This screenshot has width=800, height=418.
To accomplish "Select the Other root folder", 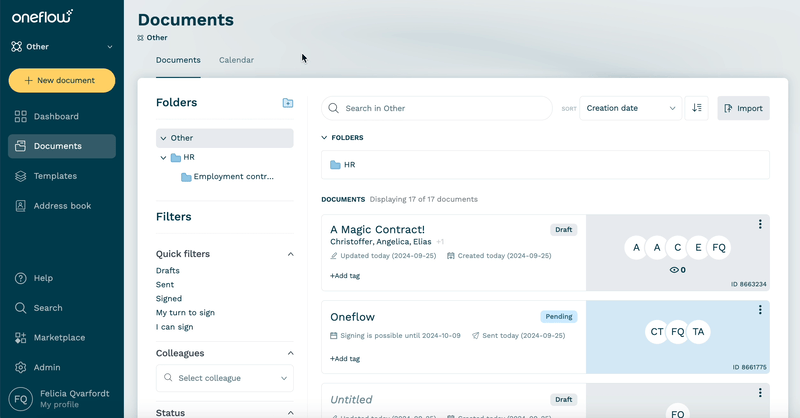I will [224, 138].
